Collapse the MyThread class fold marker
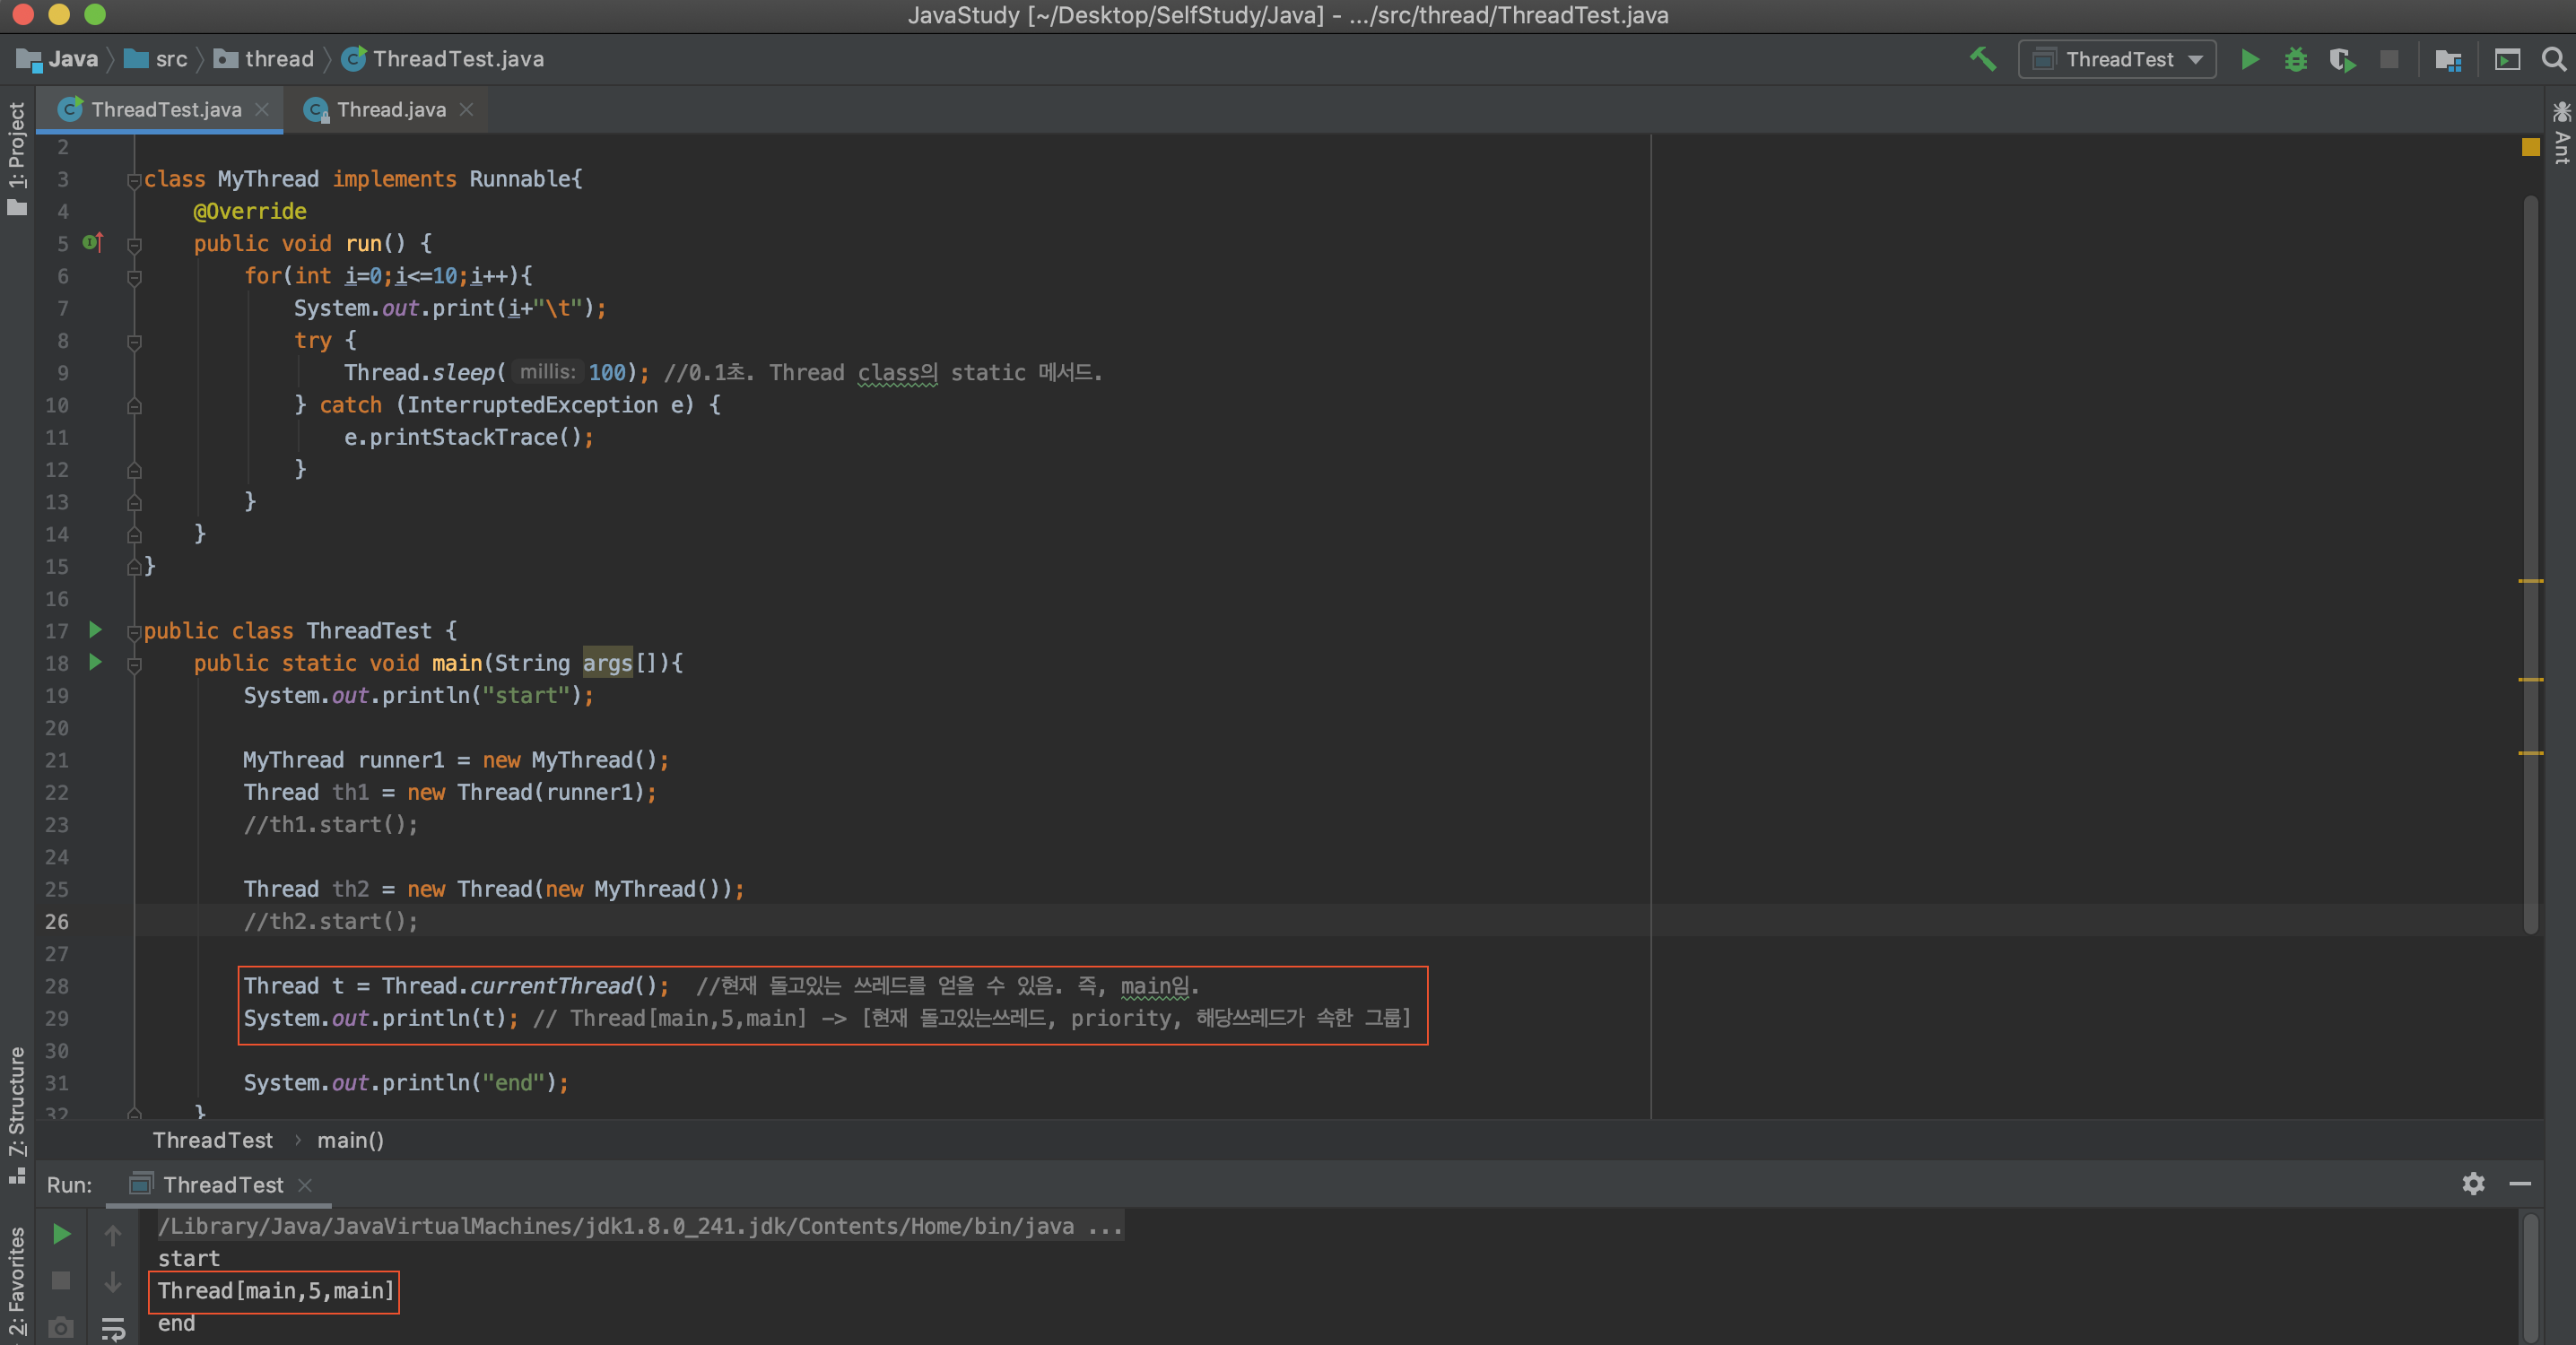Viewport: 2576px width, 1345px height. (x=134, y=181)
